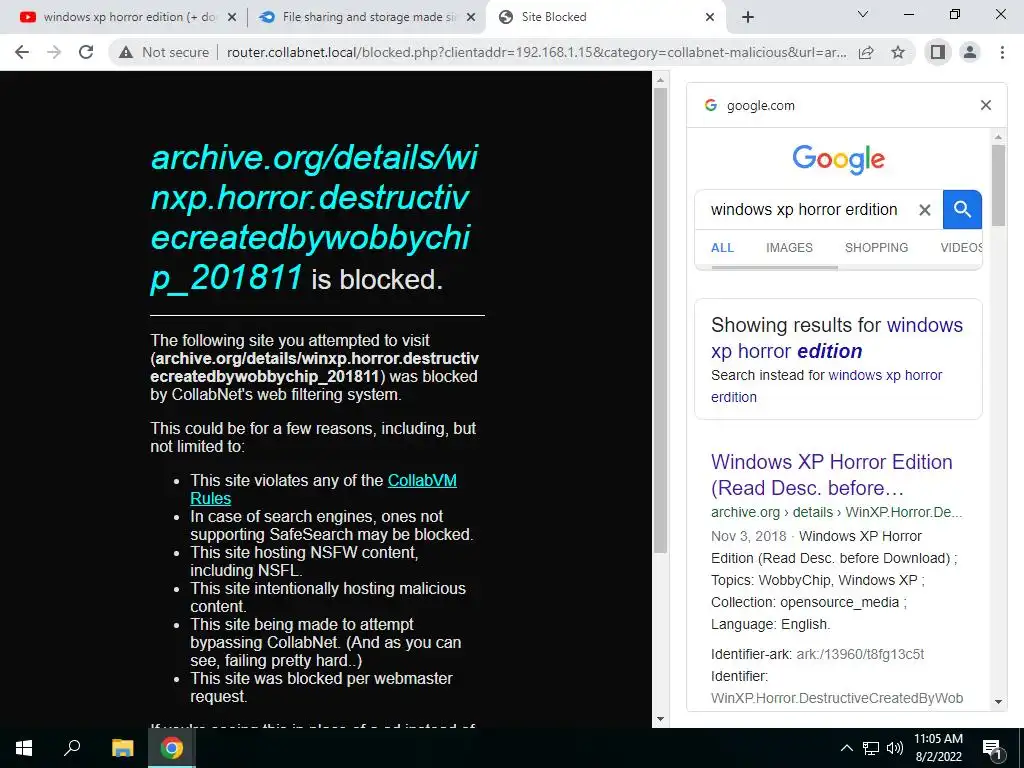Screen dimensions: 1024x768
Task: Open the taskbar clock and date
Action: tap(938, 748)
